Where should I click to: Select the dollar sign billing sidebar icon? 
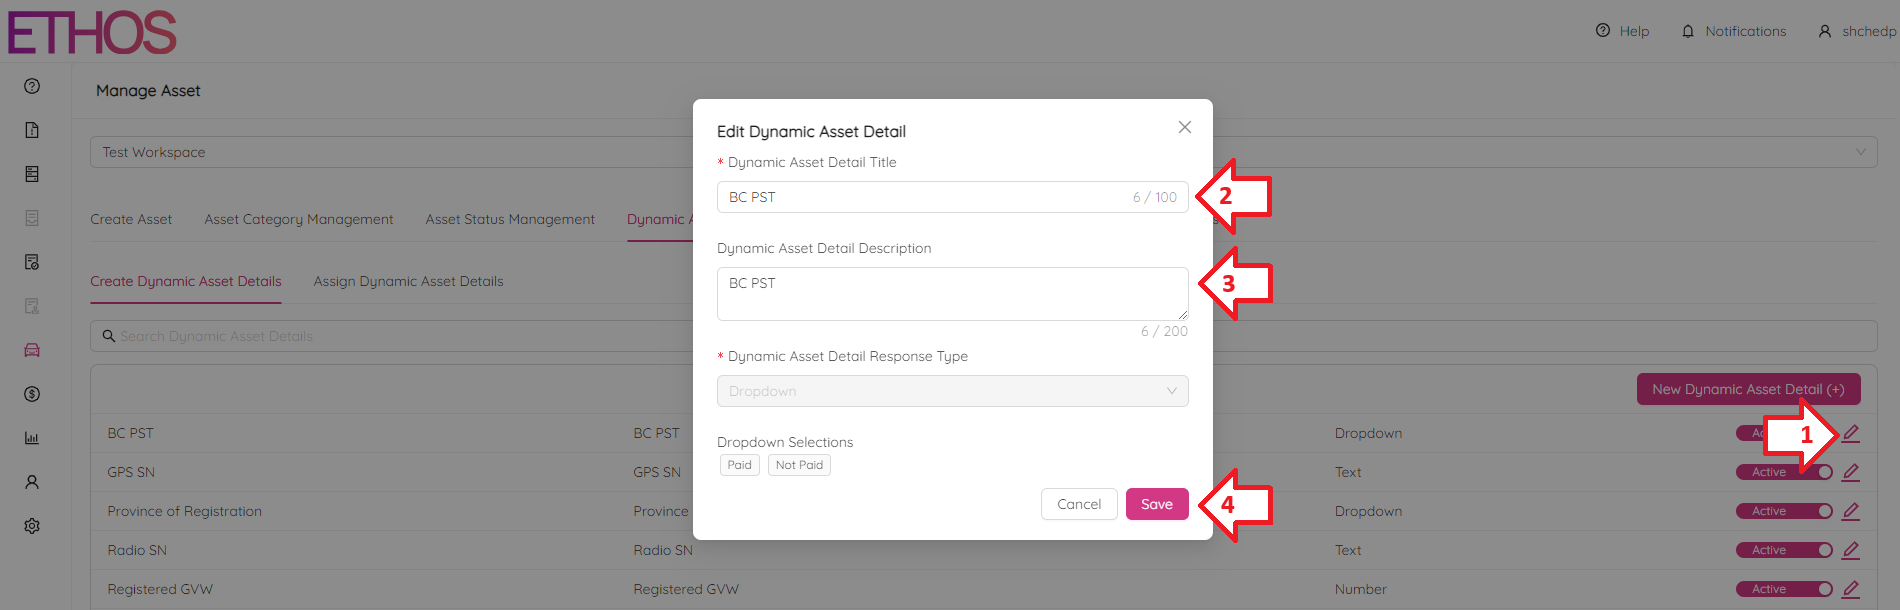[32, 394]
